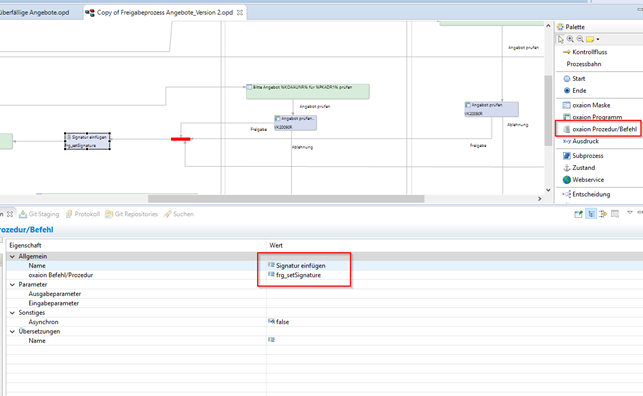Open the note tool dropdown arrow
The image size is (643, 396).
tap(597, 39)
